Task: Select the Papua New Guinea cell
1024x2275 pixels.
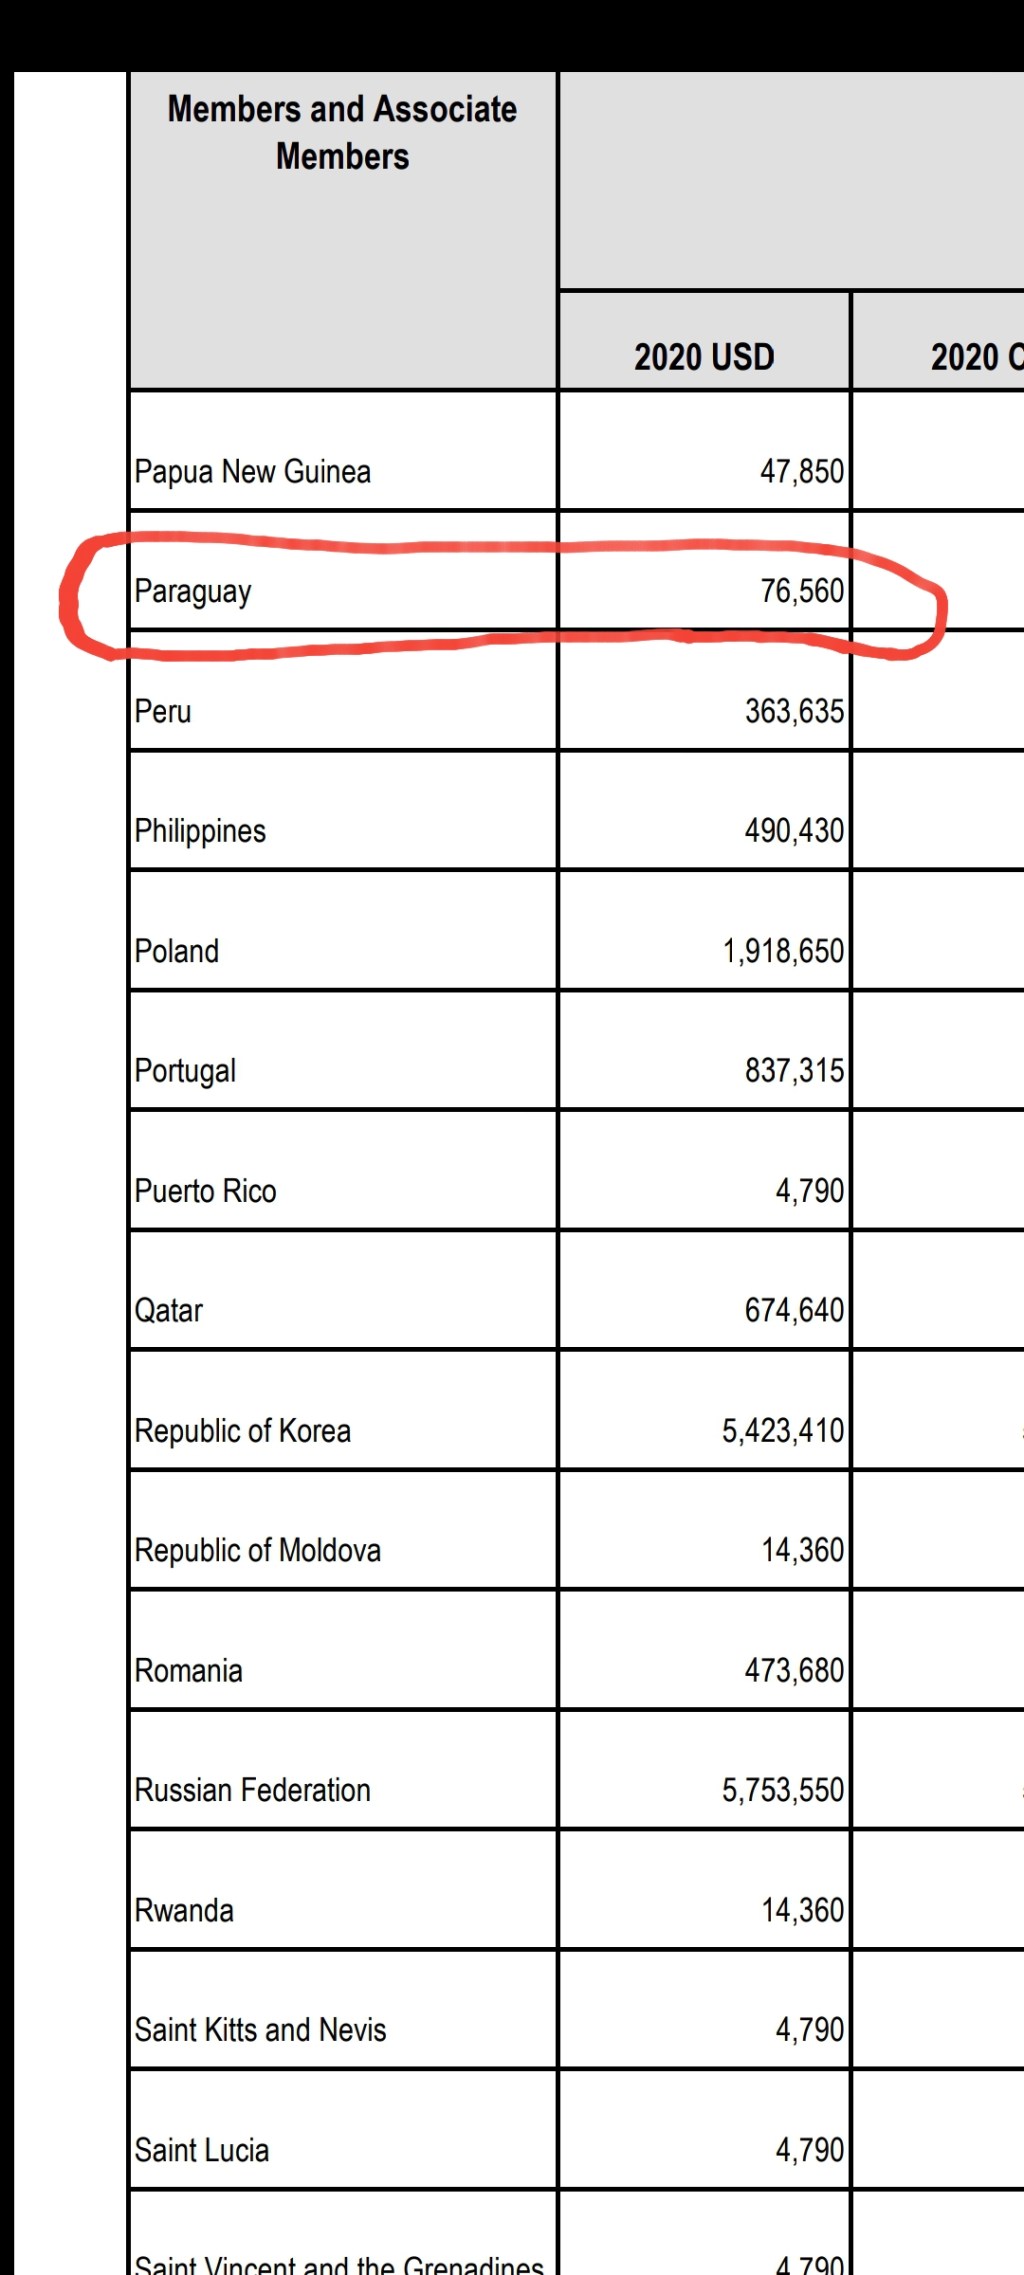Action: point(253,471)
